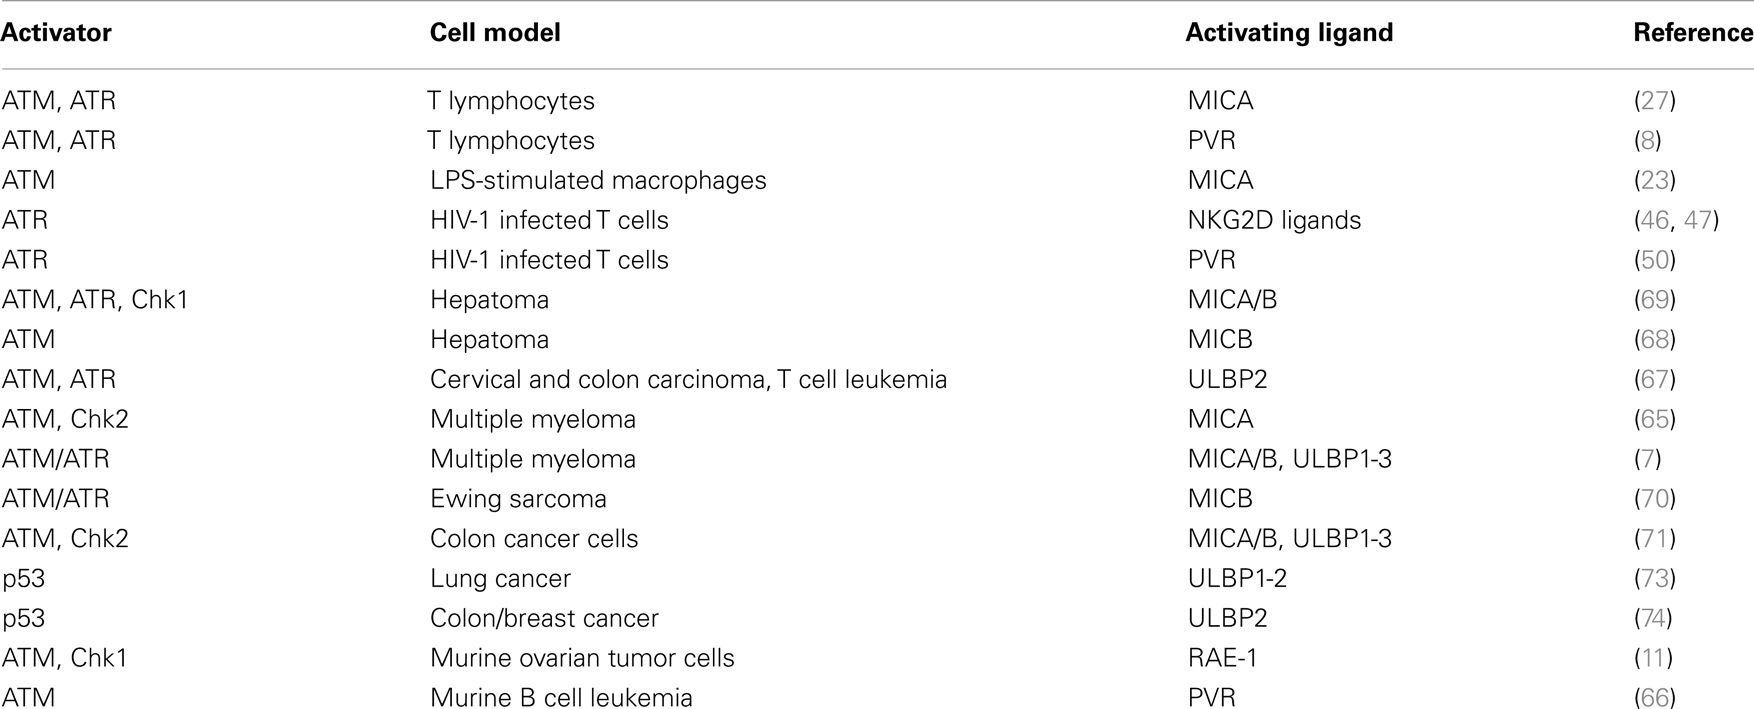
Task: Follow reference 70 for Ewing sarcoma
Action: pyautogui.click(x=1655, y=499)
